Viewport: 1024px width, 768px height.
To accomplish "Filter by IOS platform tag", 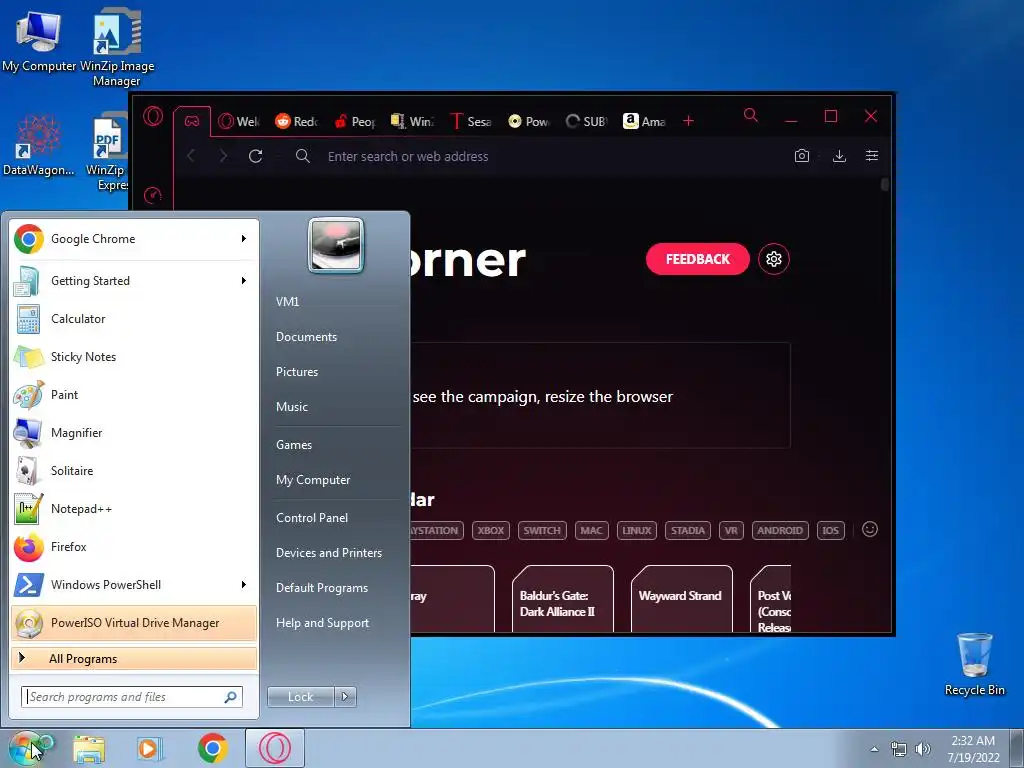I will point(831,530).
